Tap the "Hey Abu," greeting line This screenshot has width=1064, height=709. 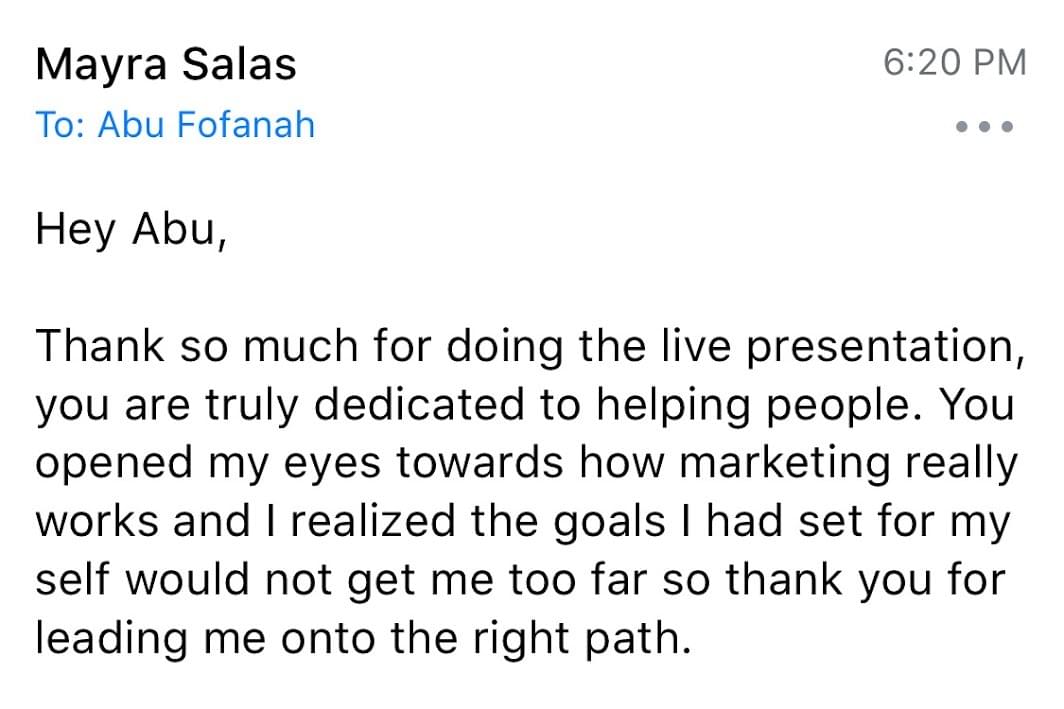131,231
